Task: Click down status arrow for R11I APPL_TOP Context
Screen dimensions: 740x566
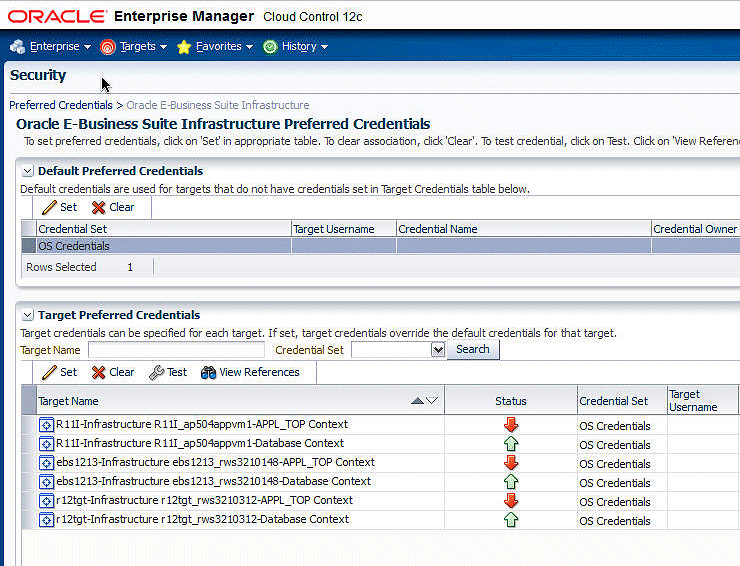Action: 511,424
